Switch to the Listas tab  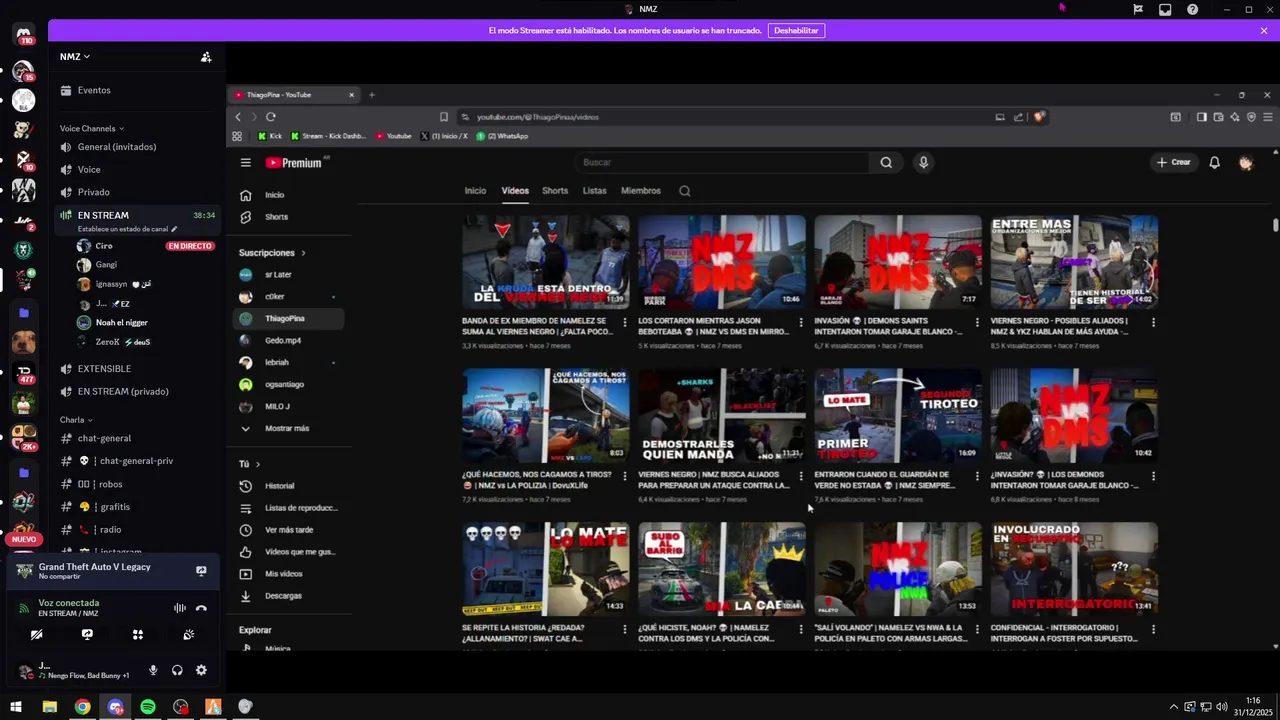(595, 191)
